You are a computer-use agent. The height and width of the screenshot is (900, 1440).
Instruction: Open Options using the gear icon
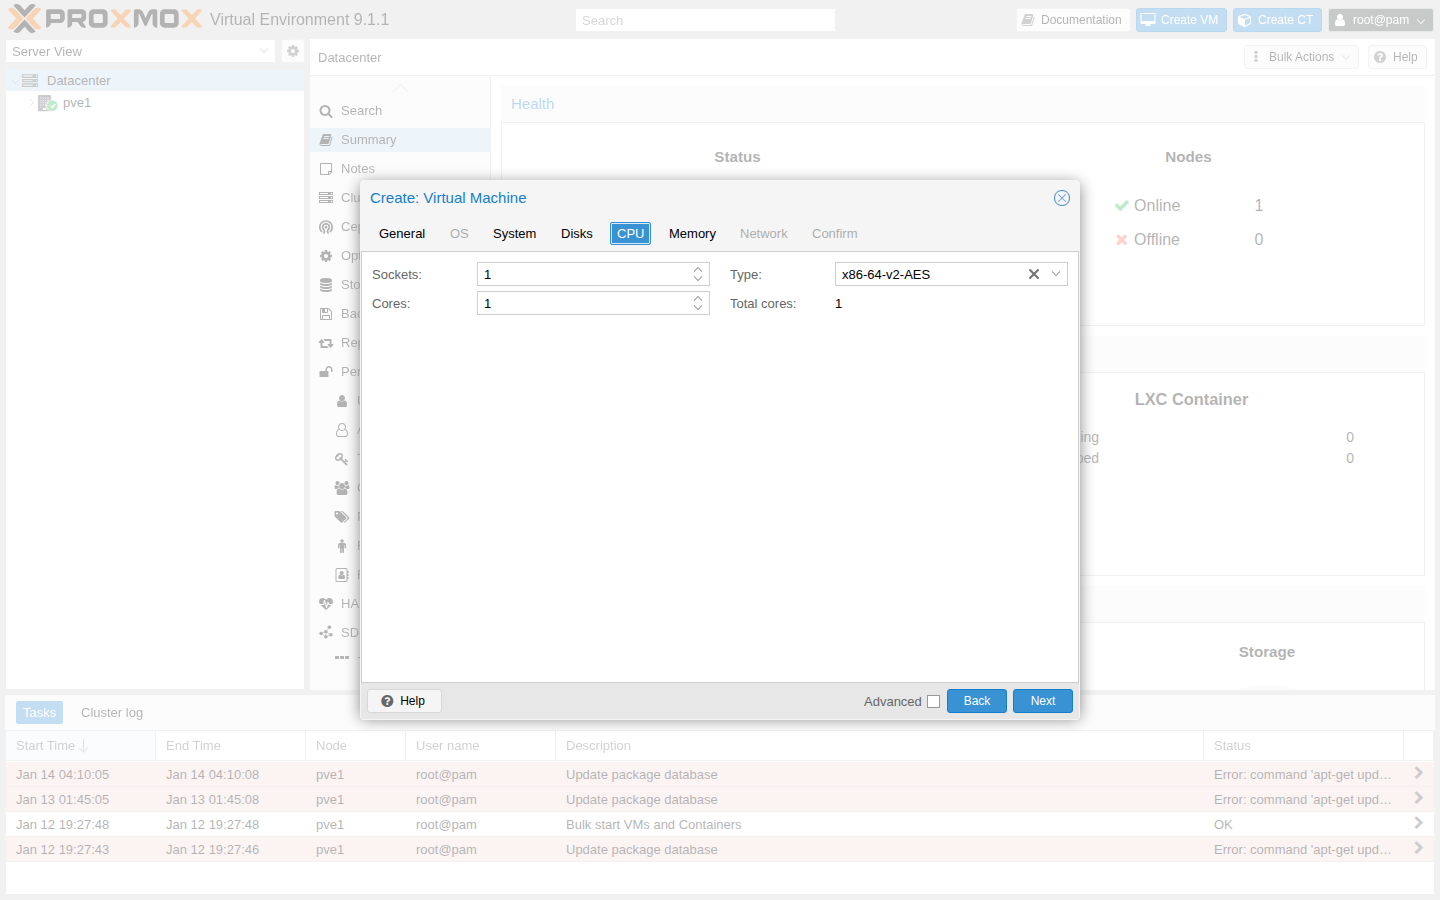click(x=326, y=255)
